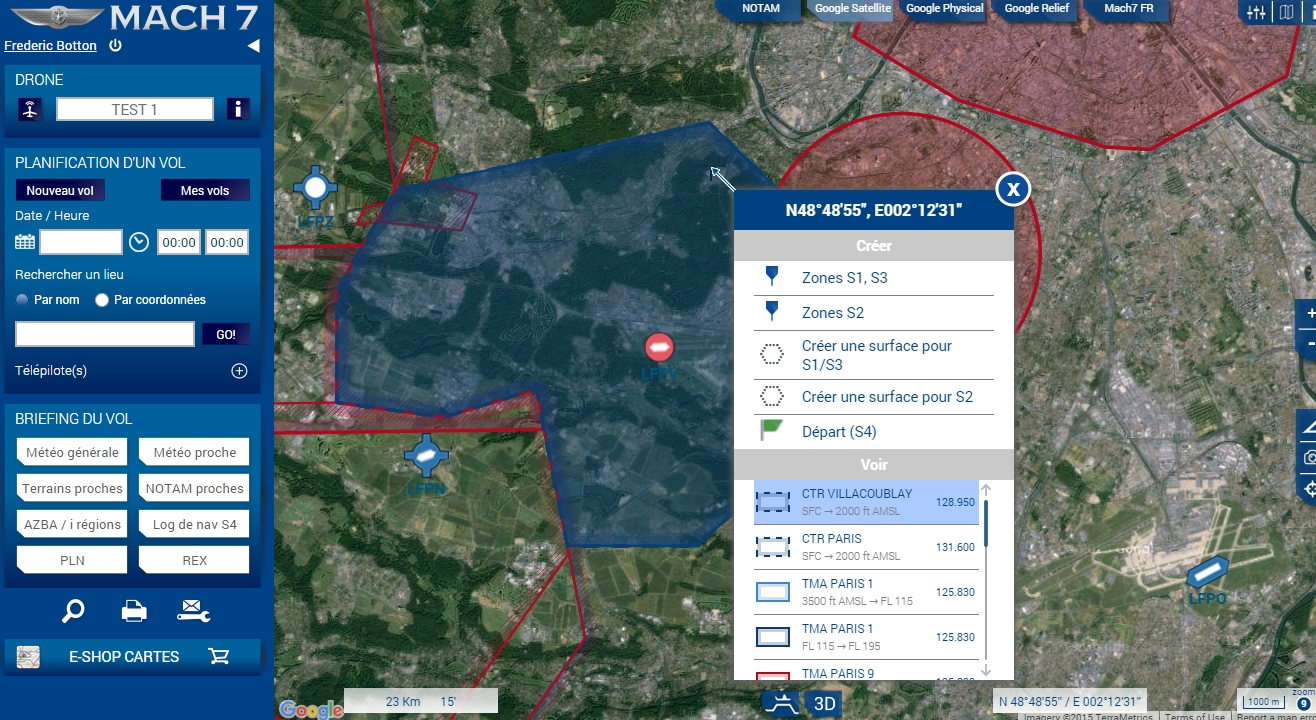Select the second 00:00 time field

227,242
